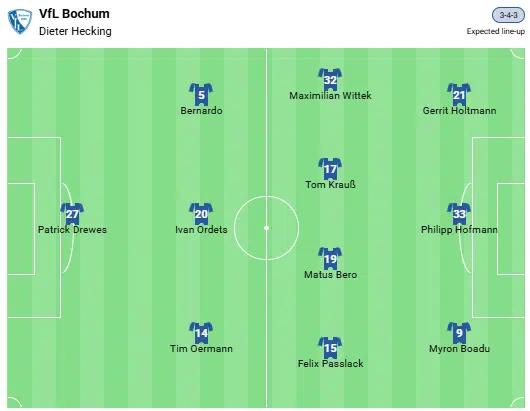Select Gerrit Holtmann's number 21 jersey

[459, 95]
